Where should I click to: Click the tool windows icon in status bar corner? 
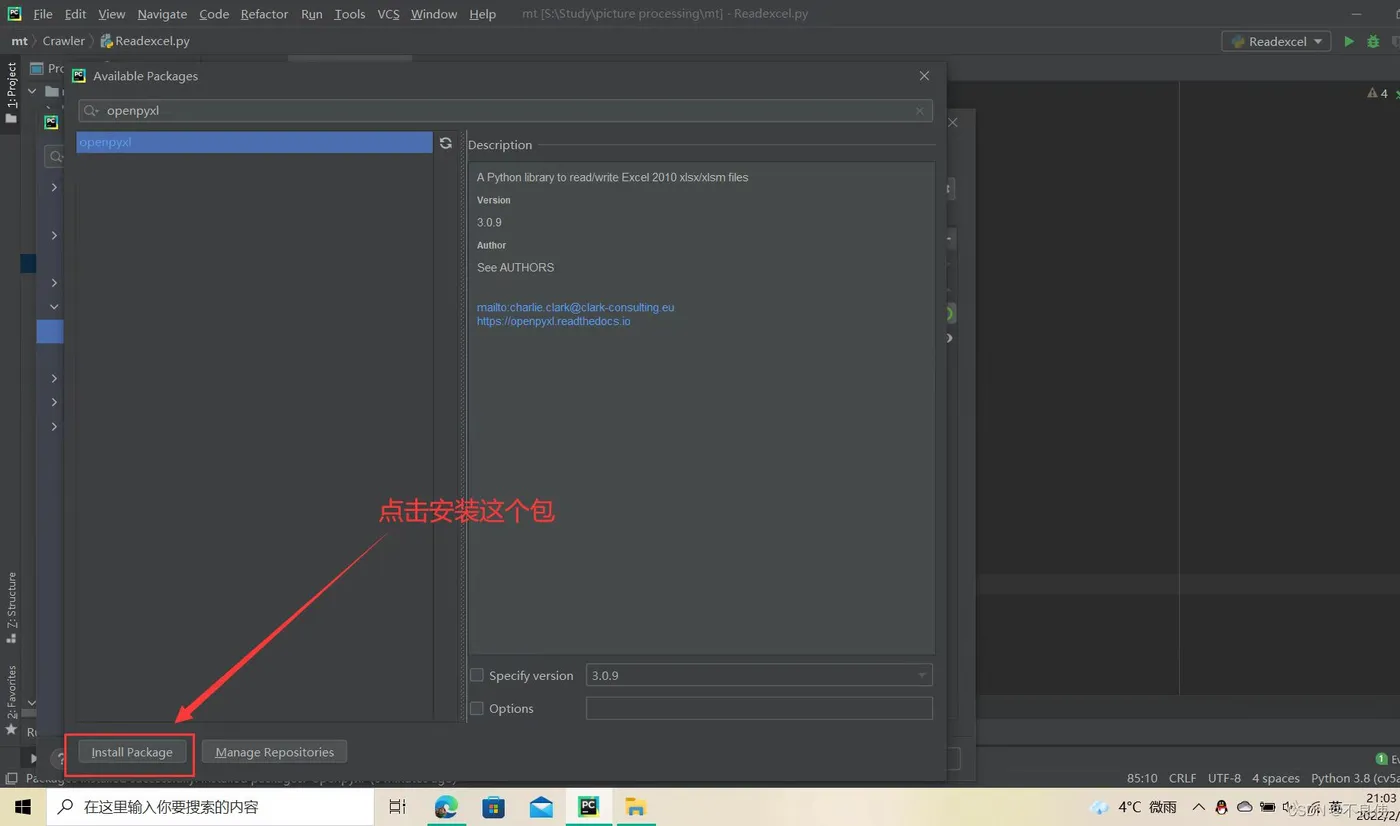click(x=11, y=778)
